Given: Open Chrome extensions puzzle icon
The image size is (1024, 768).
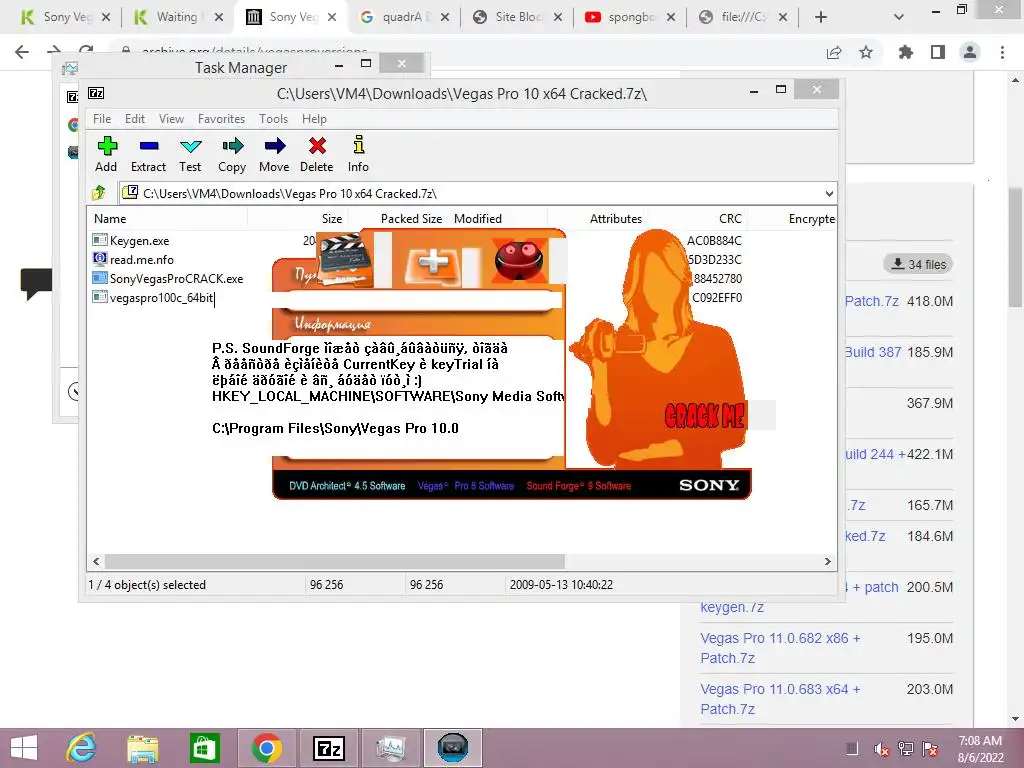Looking at the screenshot, I should 906,52.
